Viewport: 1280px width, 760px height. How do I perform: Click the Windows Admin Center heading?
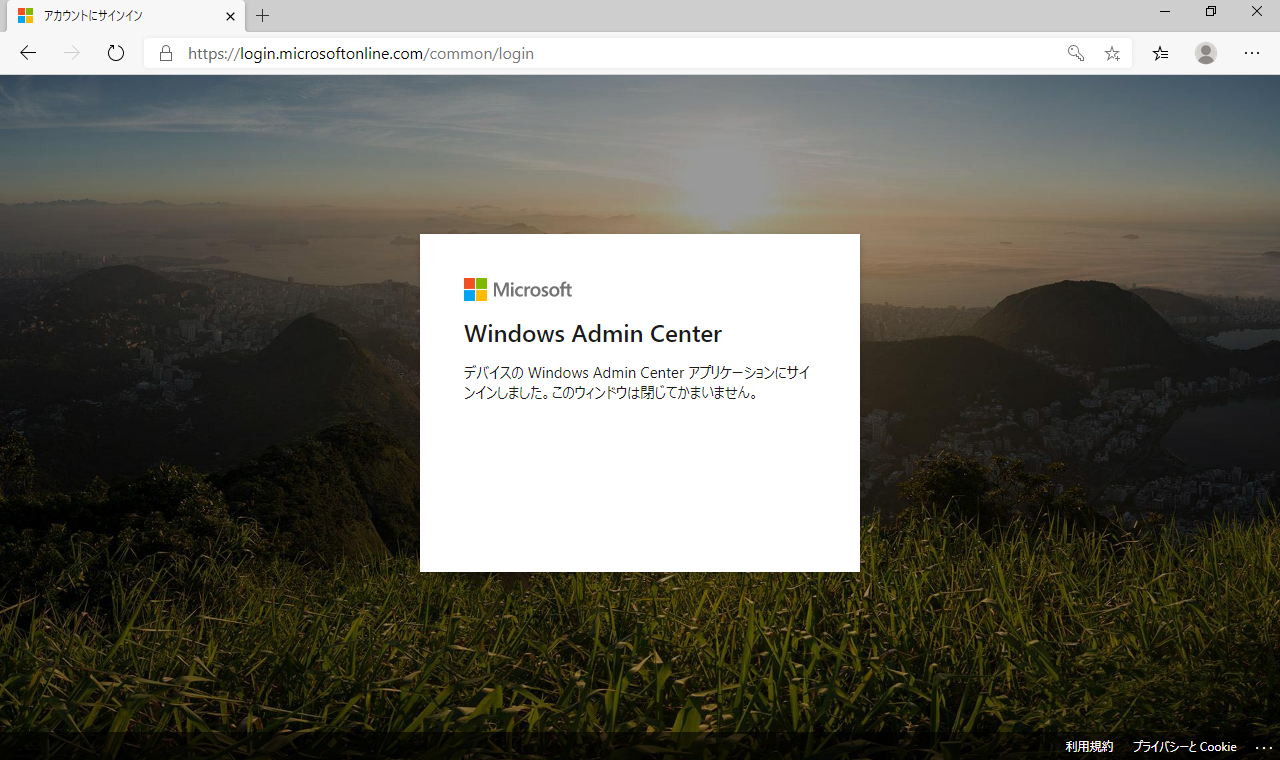click(593, 333)
